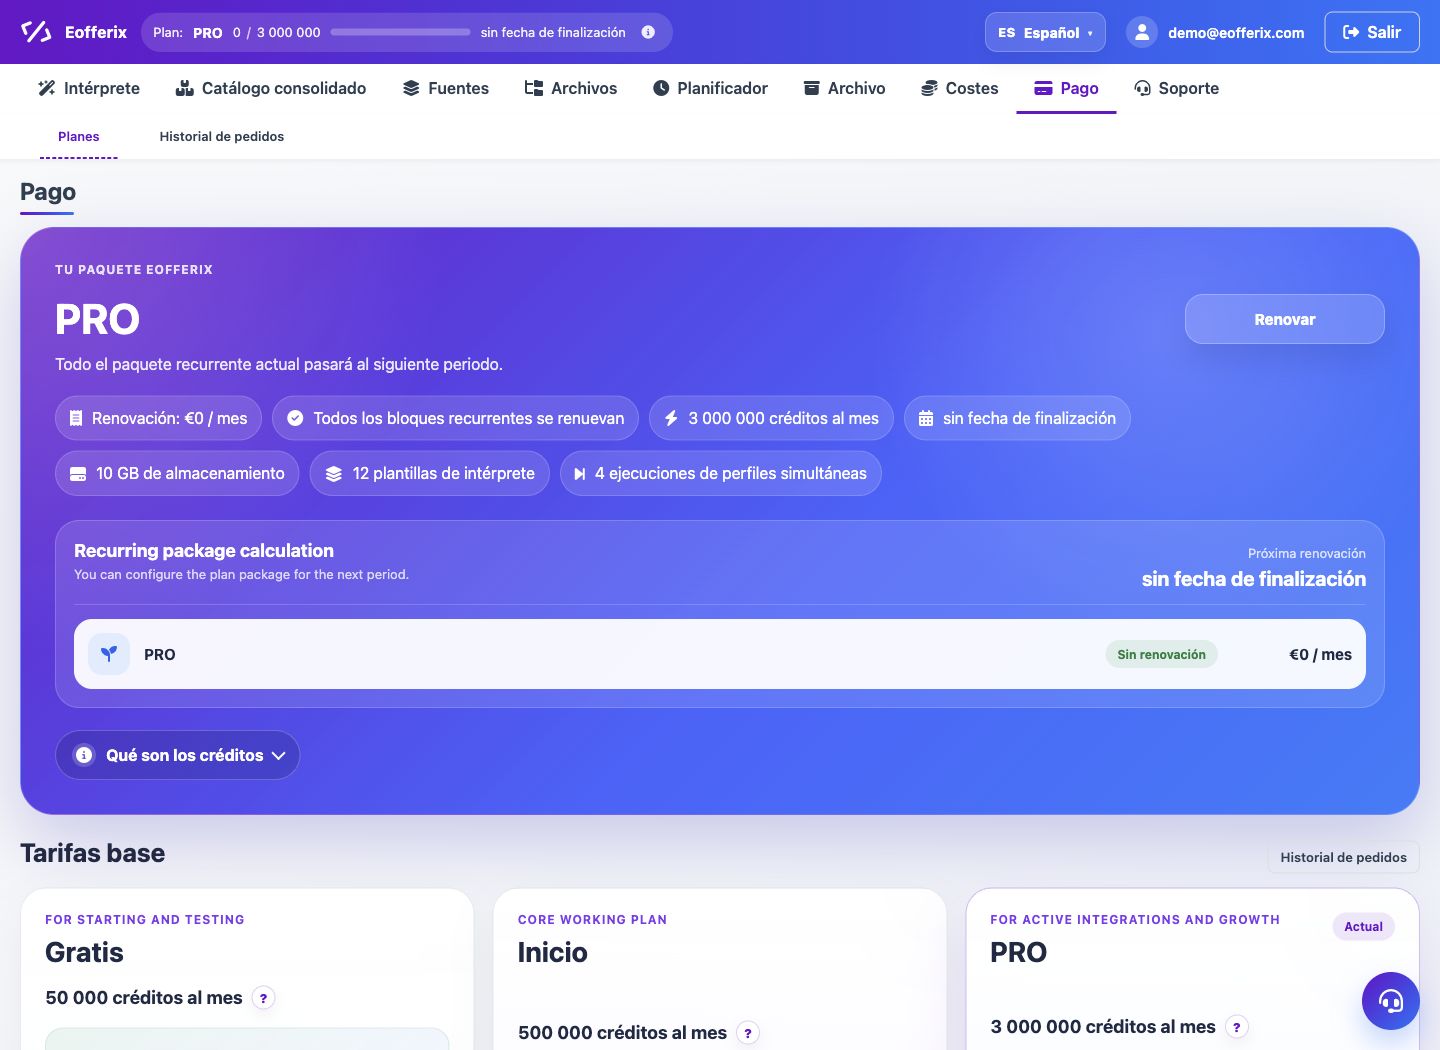1440x1050 pixels.
Task: Click the PRO plan sprout icon
Action: 109,654
